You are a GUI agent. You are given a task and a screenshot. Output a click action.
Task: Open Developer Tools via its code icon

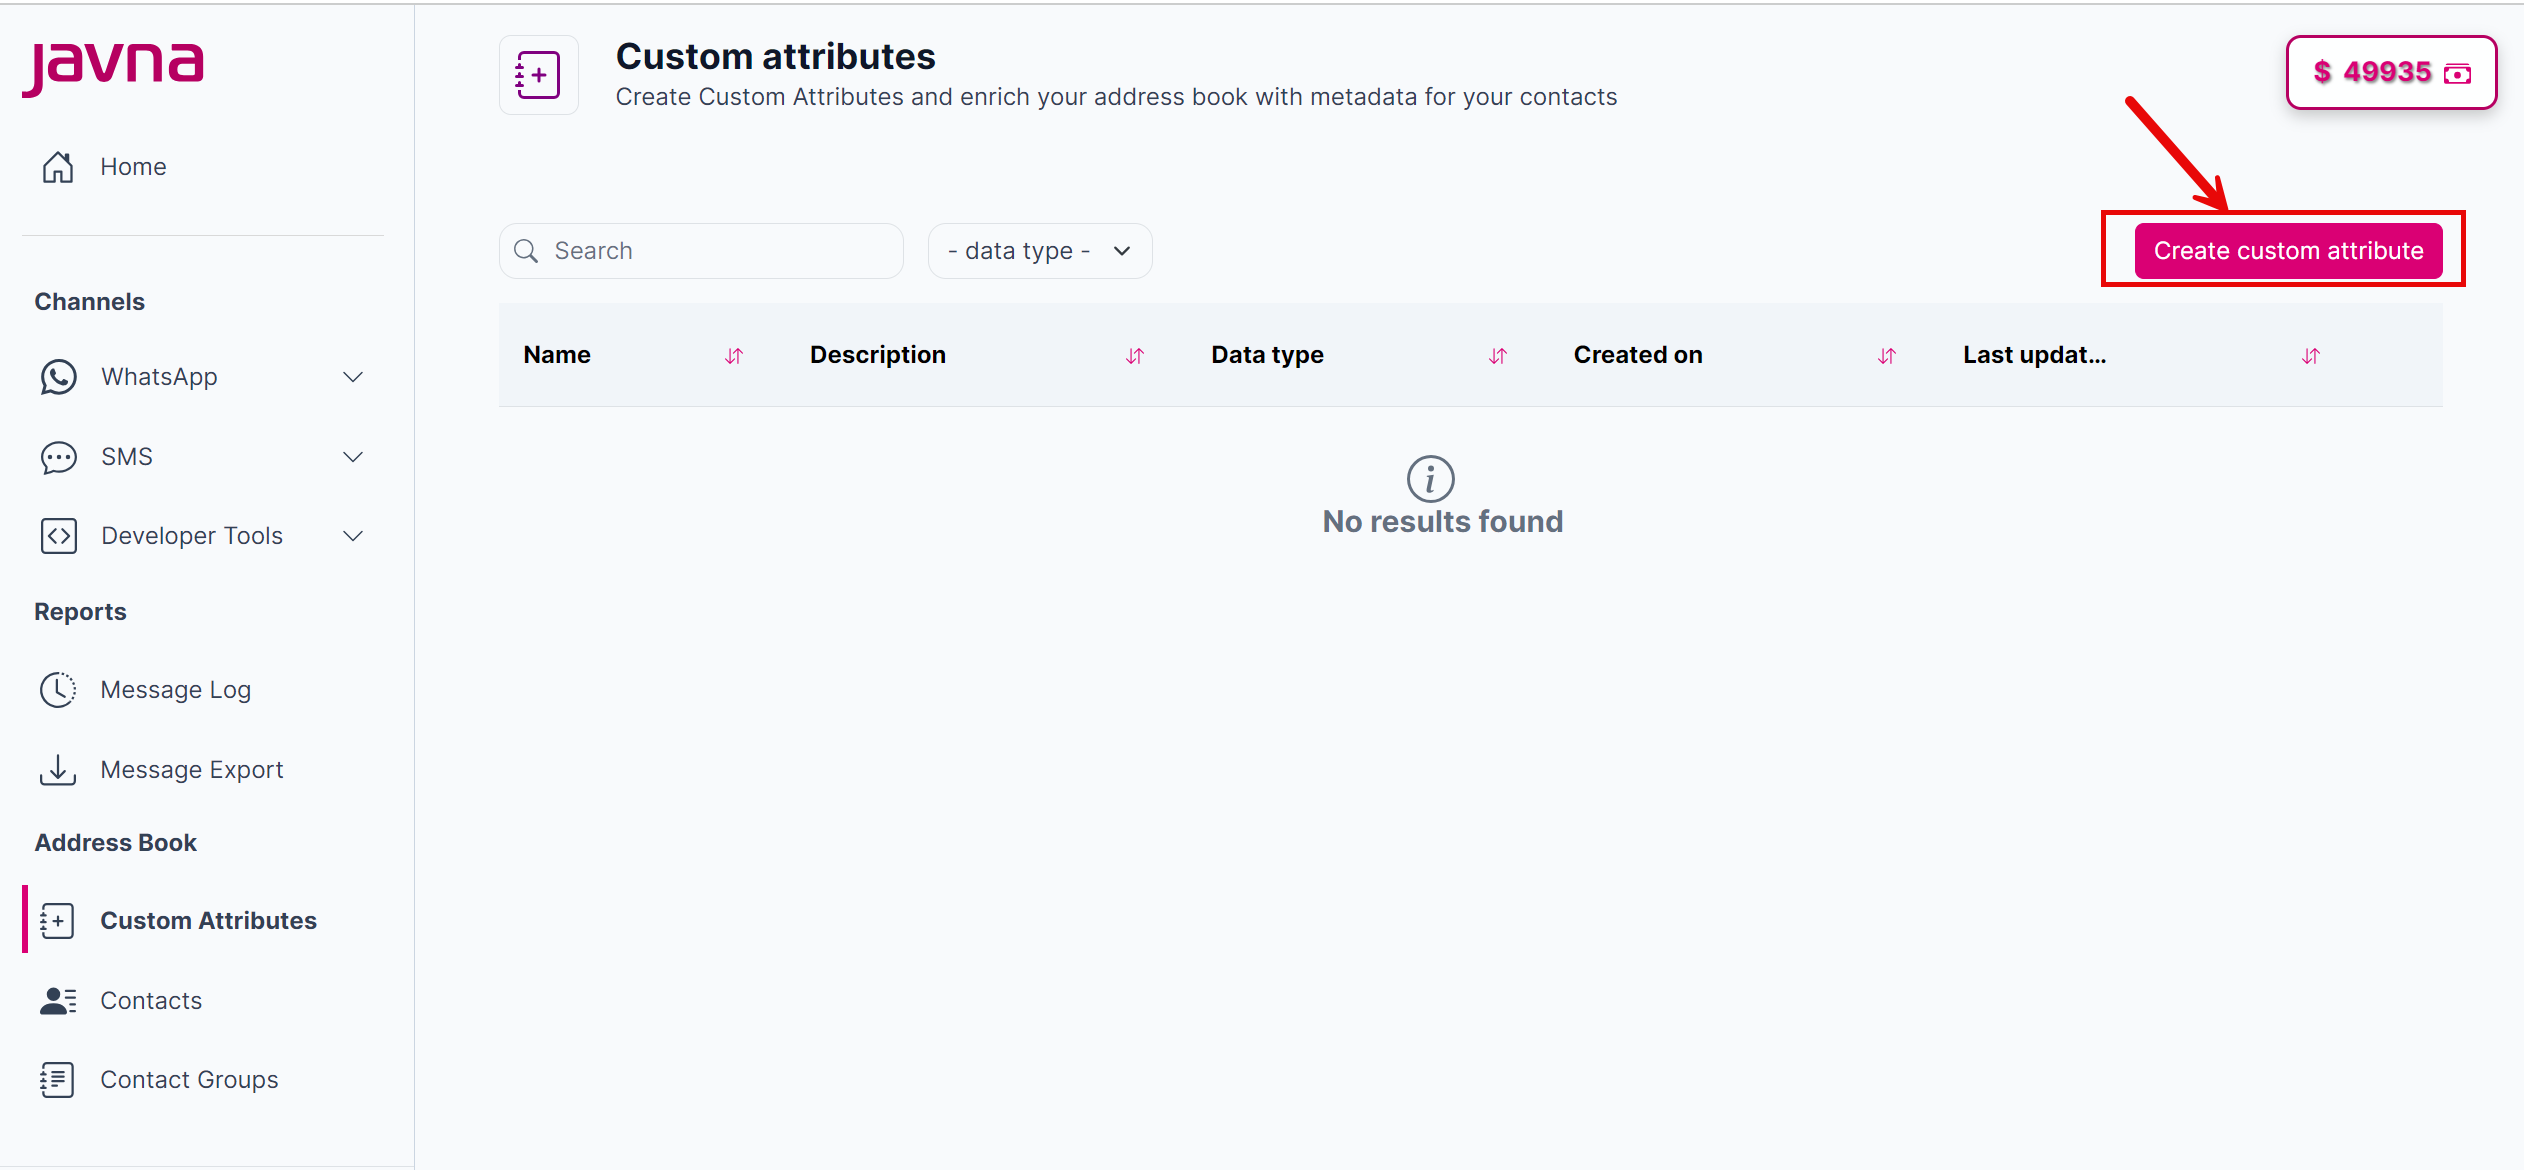[x=58, y=535]
